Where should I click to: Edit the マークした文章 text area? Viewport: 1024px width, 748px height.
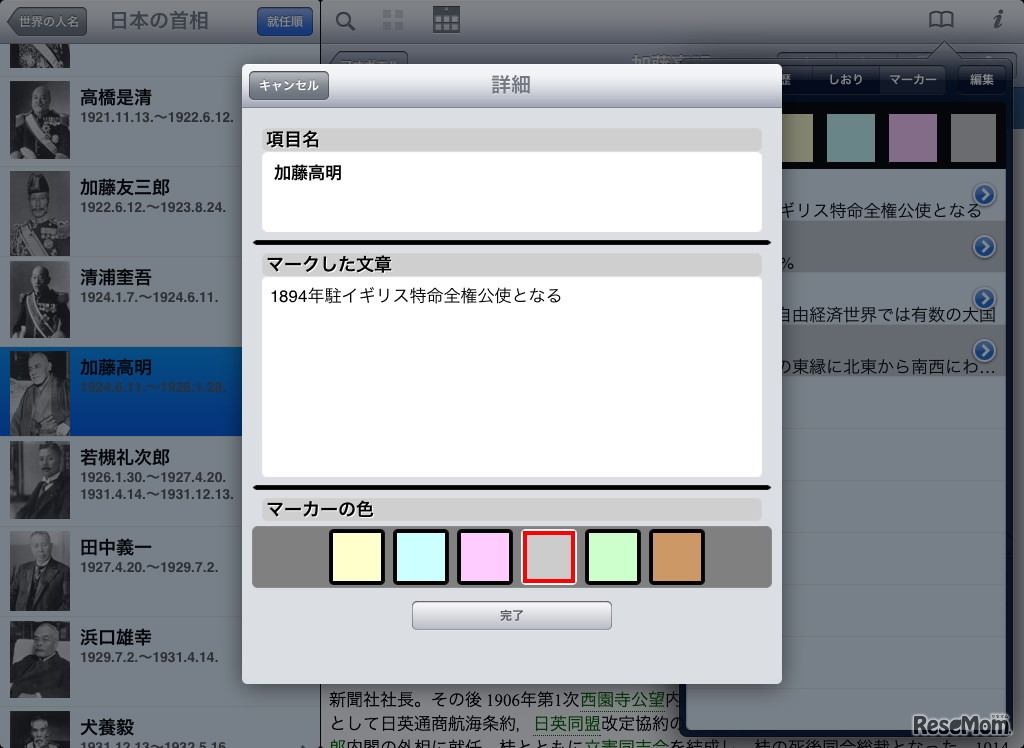512,377
